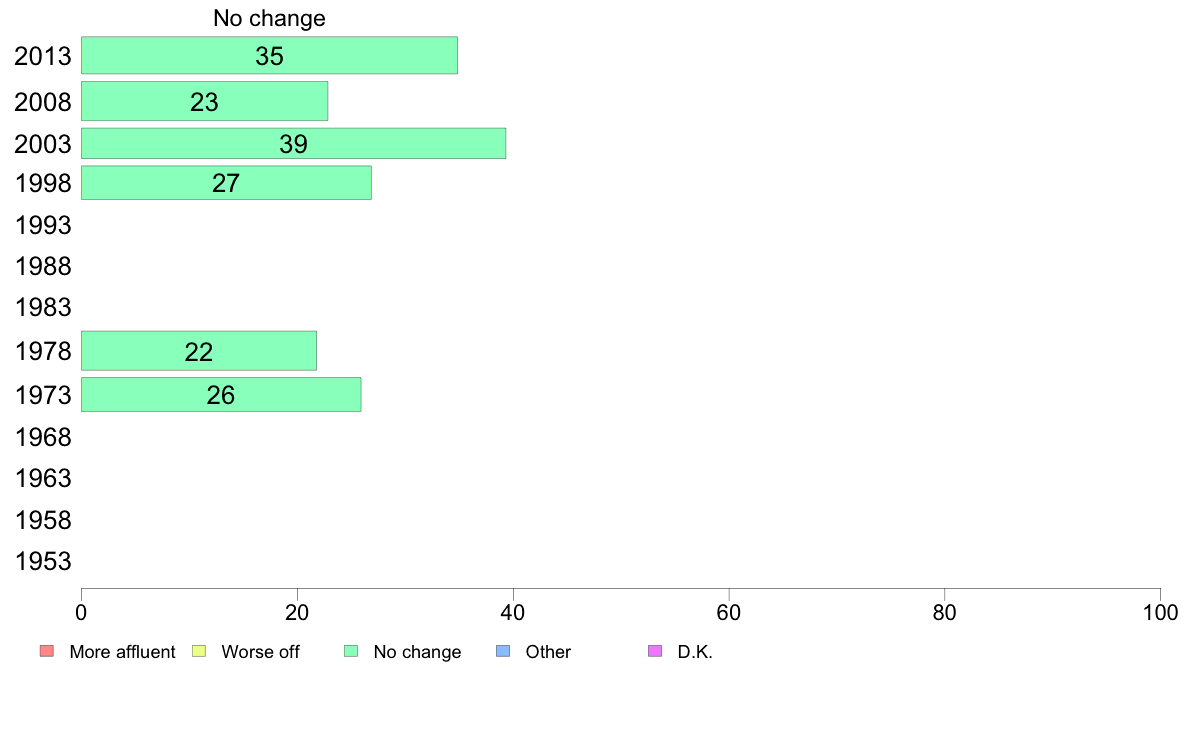Click the purple D.K. legend swatch
The width and height of the screenshot is (1188, 736).
tap(655, 651)
